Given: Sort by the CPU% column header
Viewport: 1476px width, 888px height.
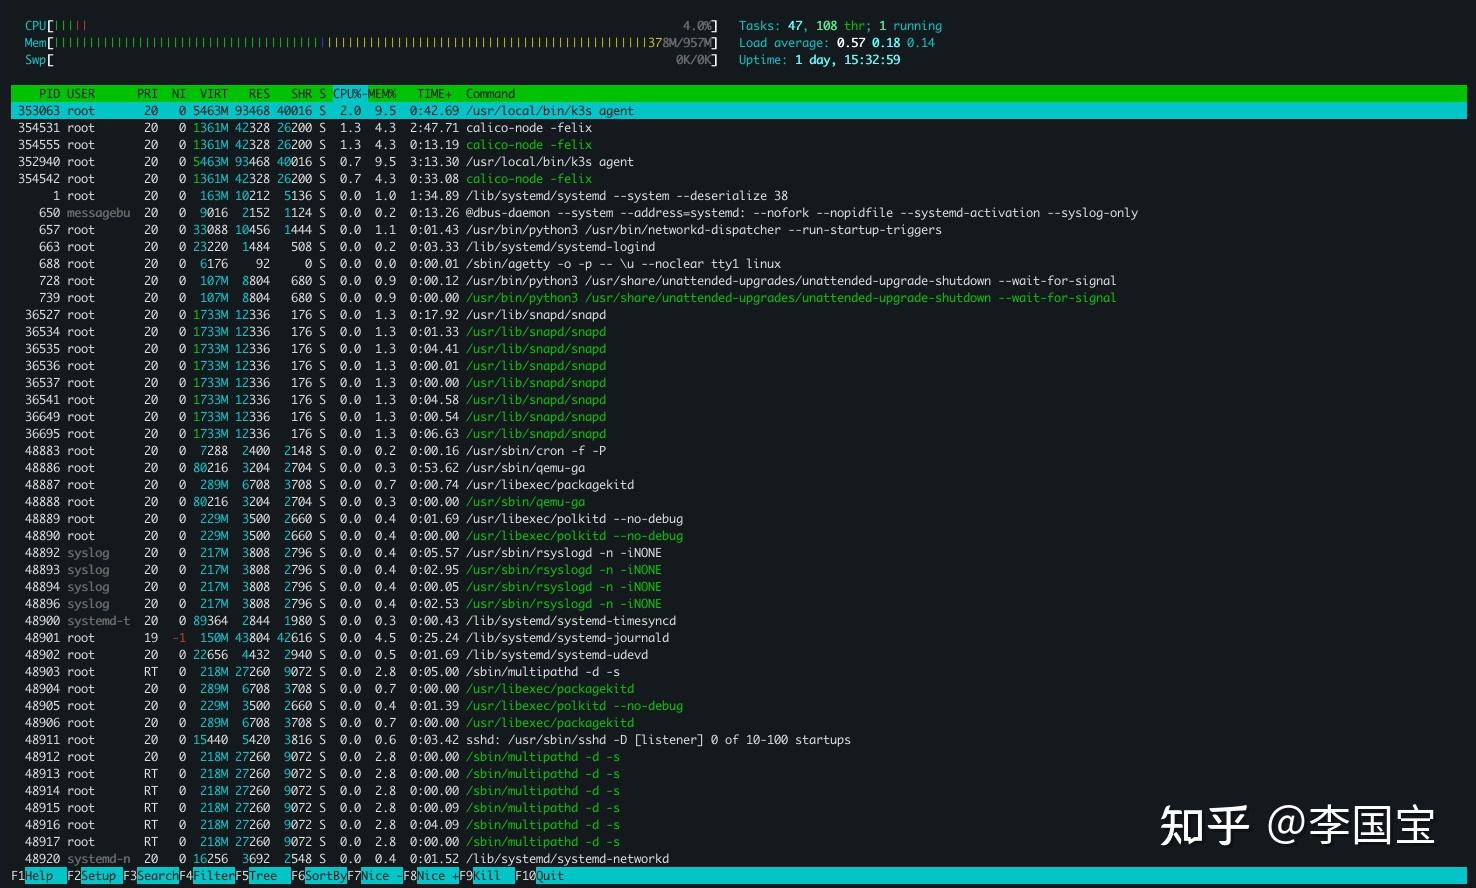Looking at the screenshot, I should pyautogui.click(x=348, y=94).
